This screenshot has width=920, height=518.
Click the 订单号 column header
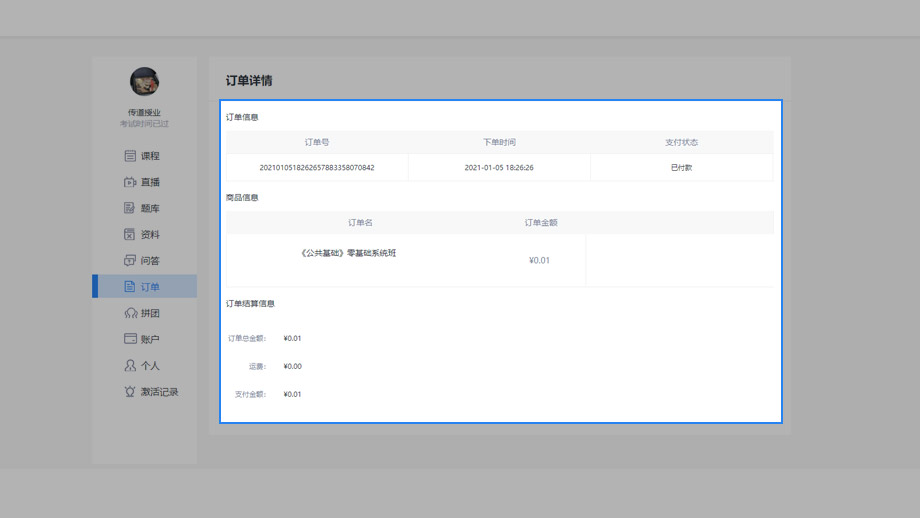tap(317, 142)
